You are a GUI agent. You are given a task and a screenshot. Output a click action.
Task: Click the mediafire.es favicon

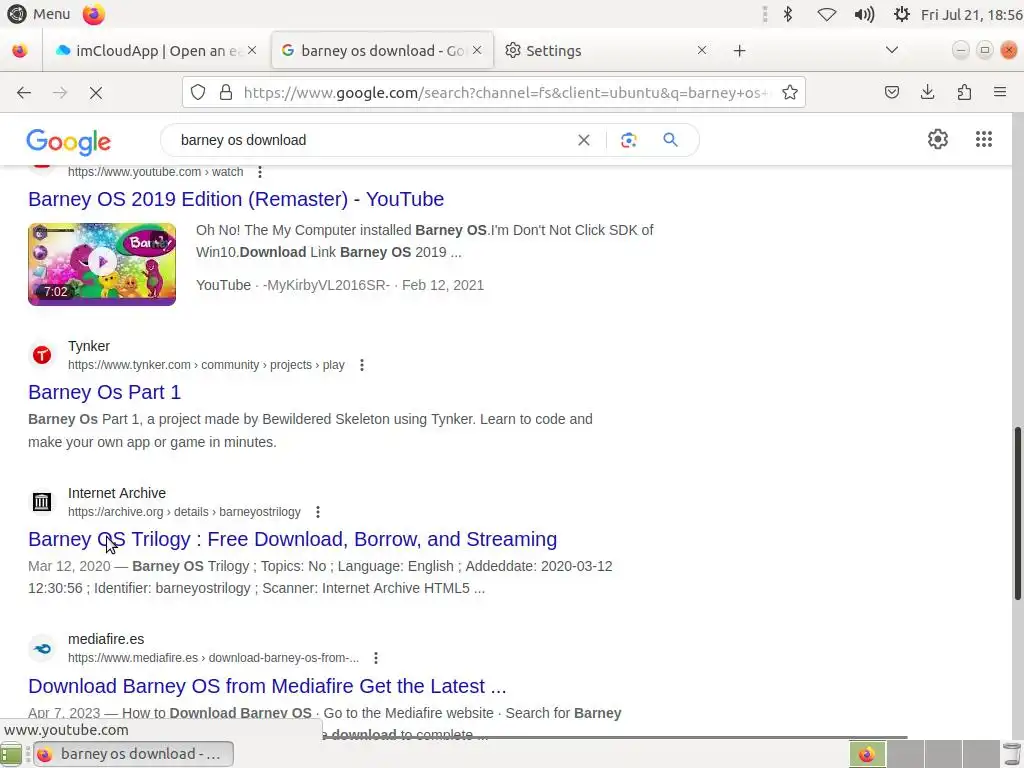click(42, 648)
